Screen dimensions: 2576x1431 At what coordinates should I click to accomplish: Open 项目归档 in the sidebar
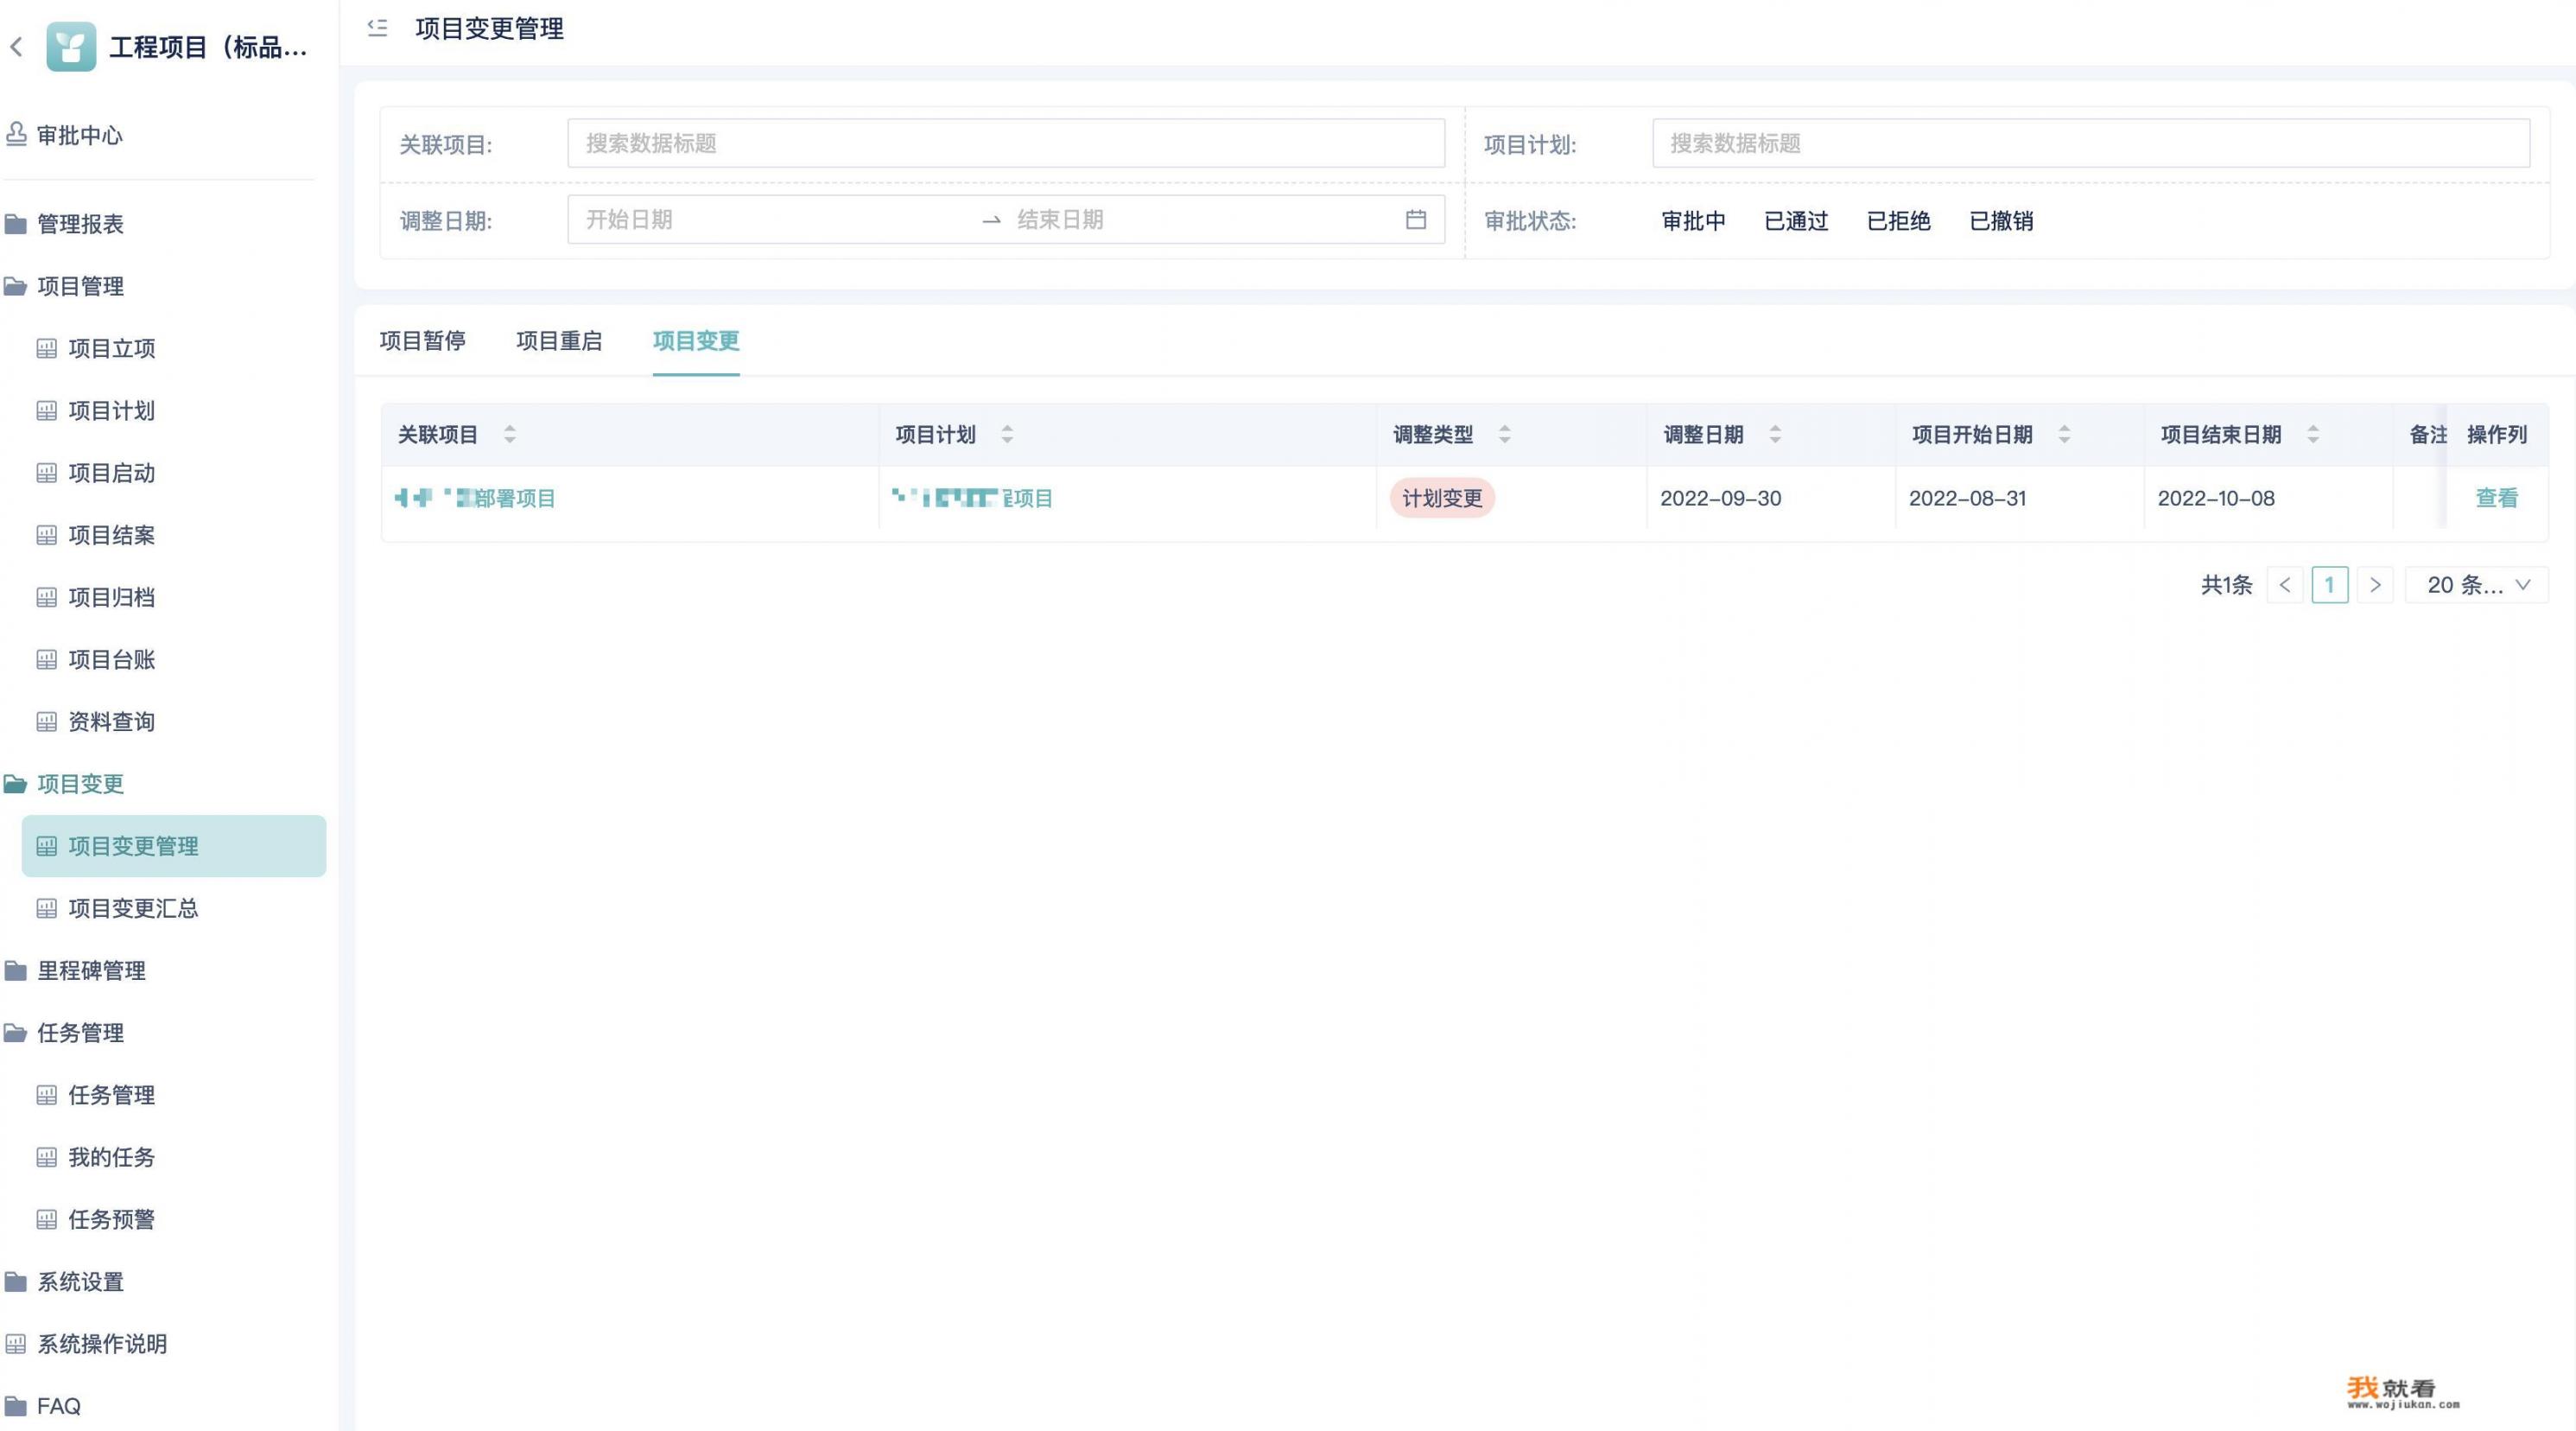96,597
